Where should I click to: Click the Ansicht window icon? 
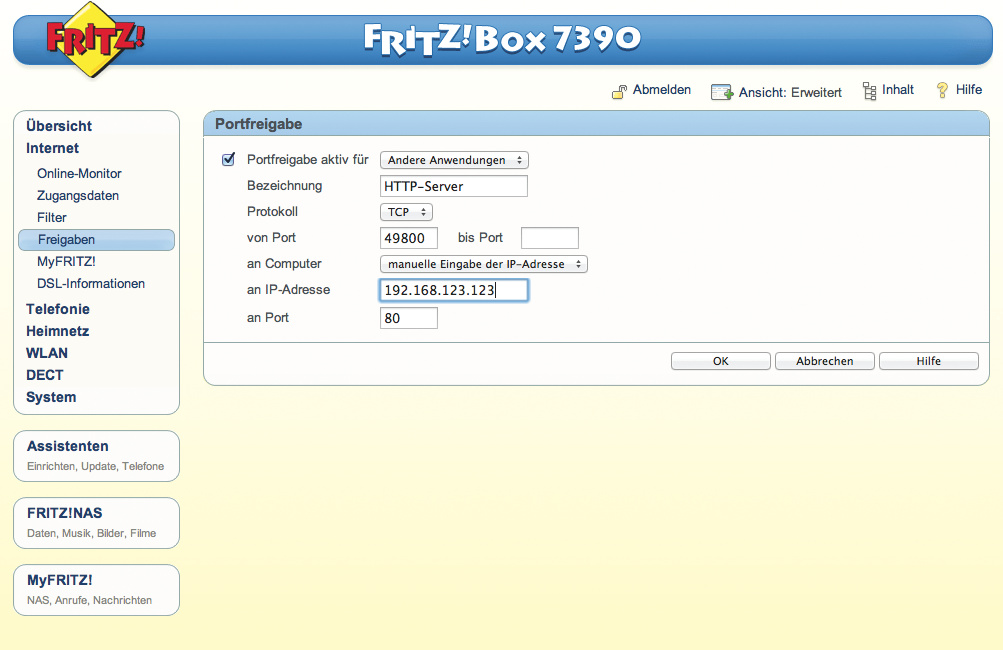pyautogui.click(x=722, y=92)
